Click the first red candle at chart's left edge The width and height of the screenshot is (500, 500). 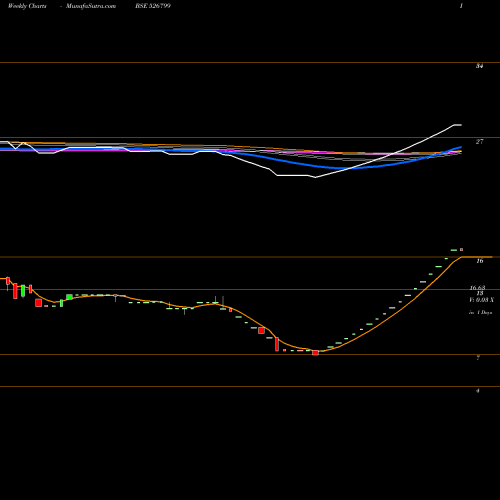(8, 281)
